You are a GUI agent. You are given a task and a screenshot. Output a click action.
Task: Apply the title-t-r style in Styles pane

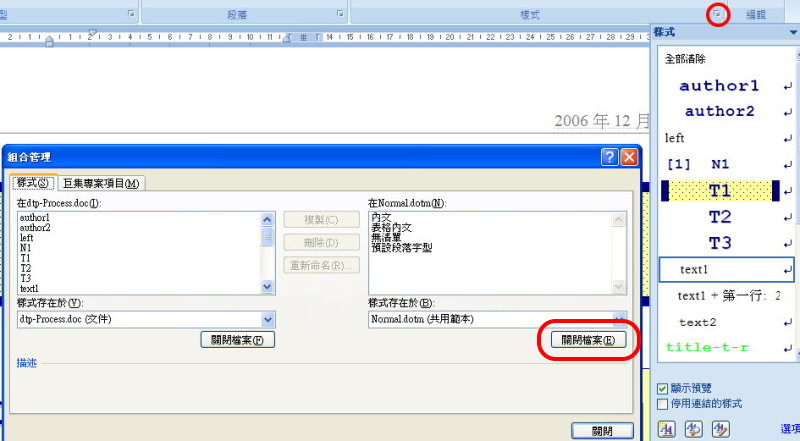(715, 348)
